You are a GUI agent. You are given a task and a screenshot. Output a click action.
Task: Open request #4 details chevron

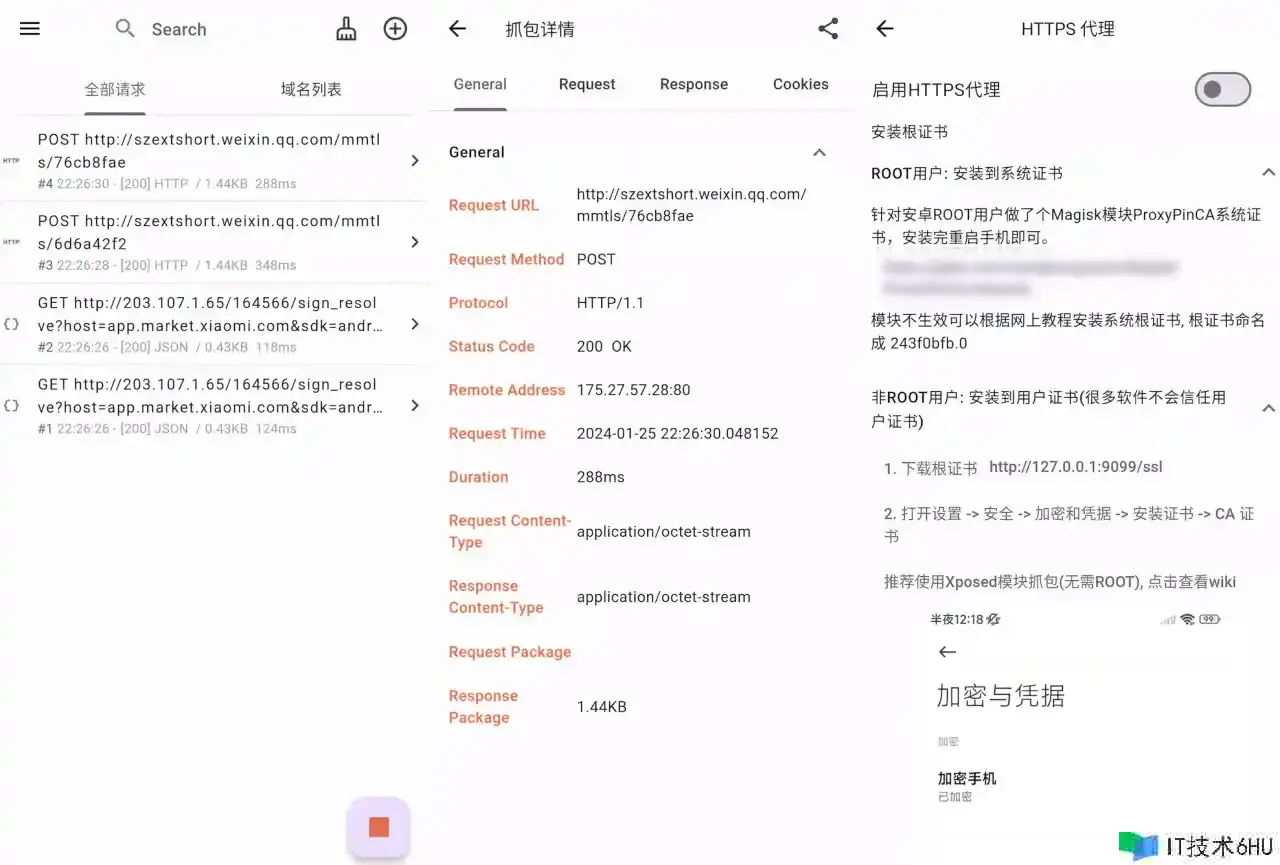pos(415,160)
